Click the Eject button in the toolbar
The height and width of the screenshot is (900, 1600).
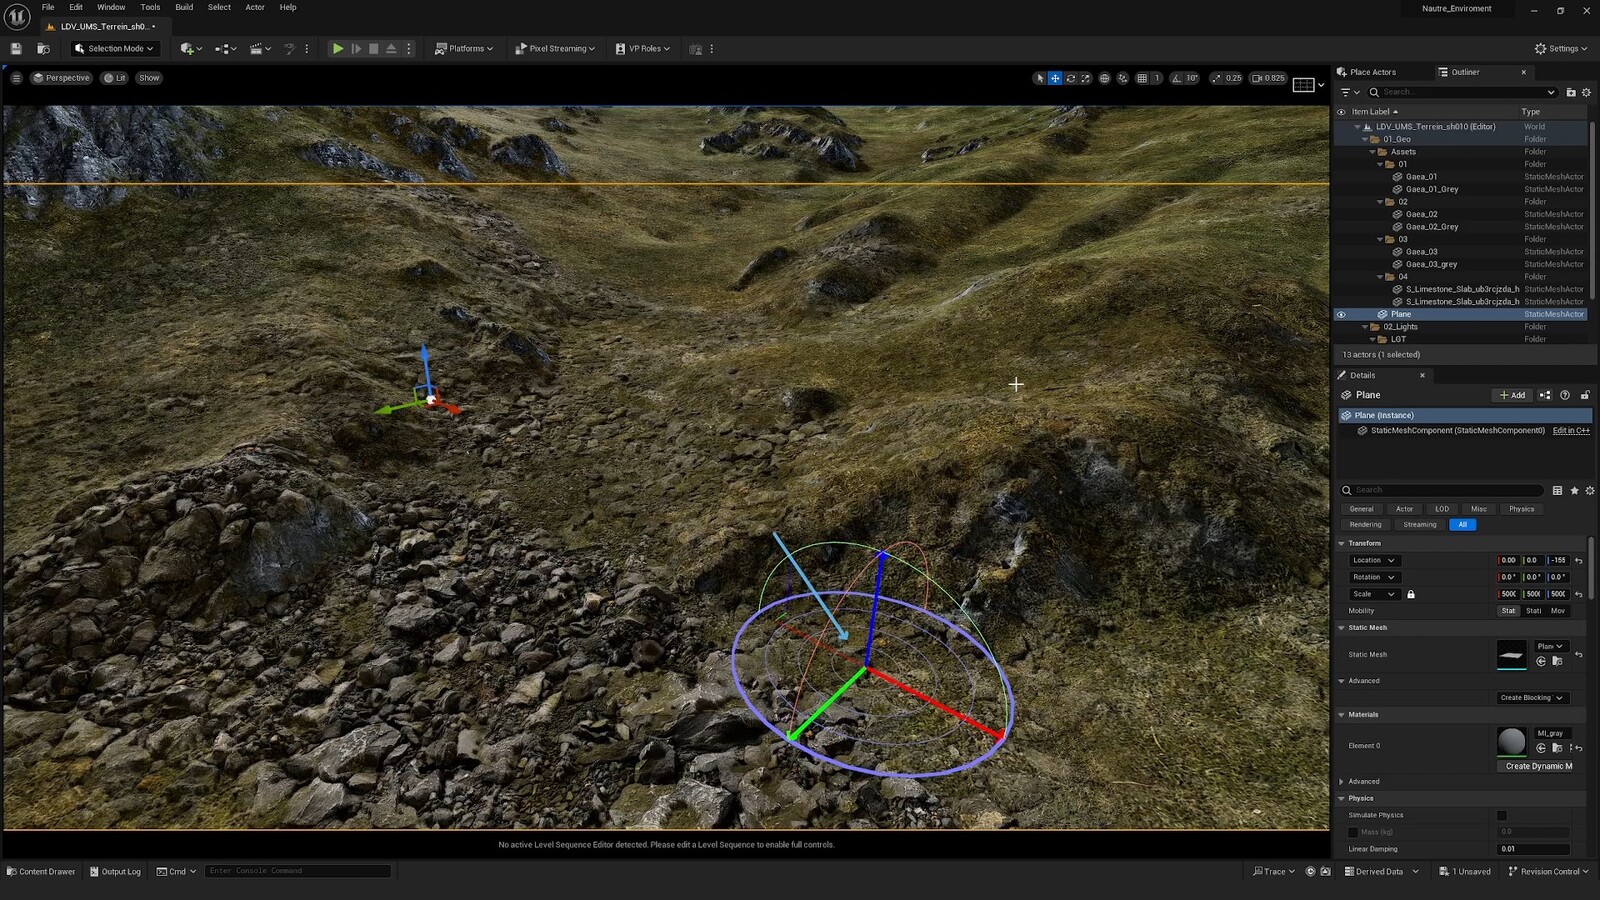391,48
